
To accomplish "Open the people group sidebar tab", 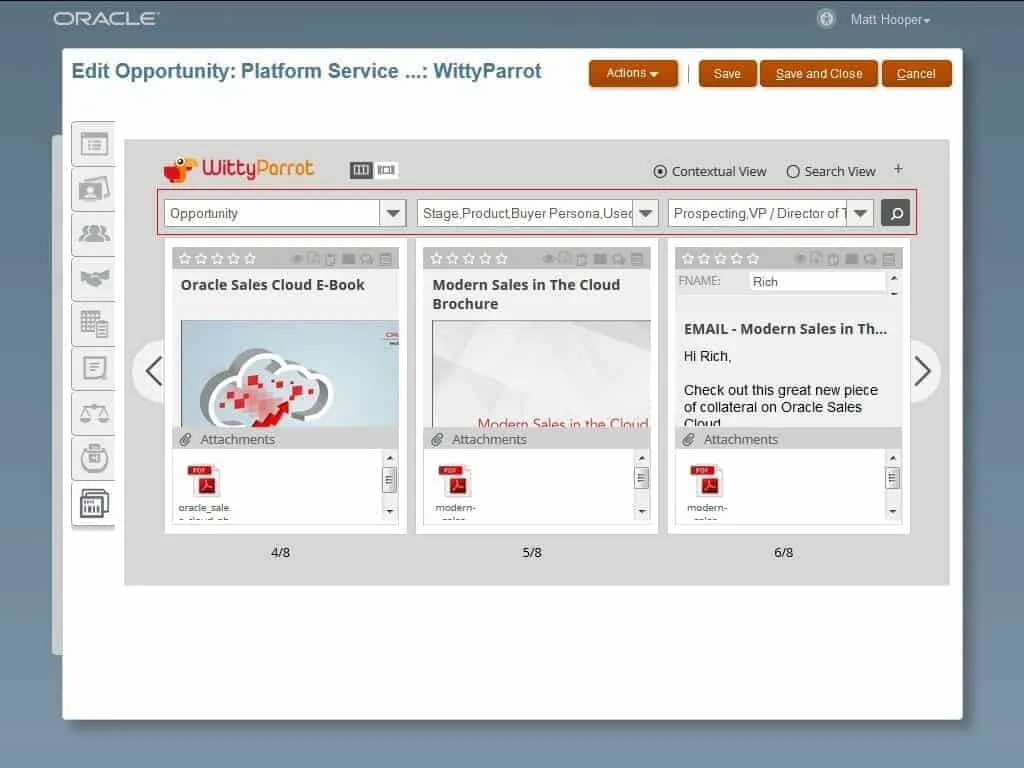I will 94,233.
